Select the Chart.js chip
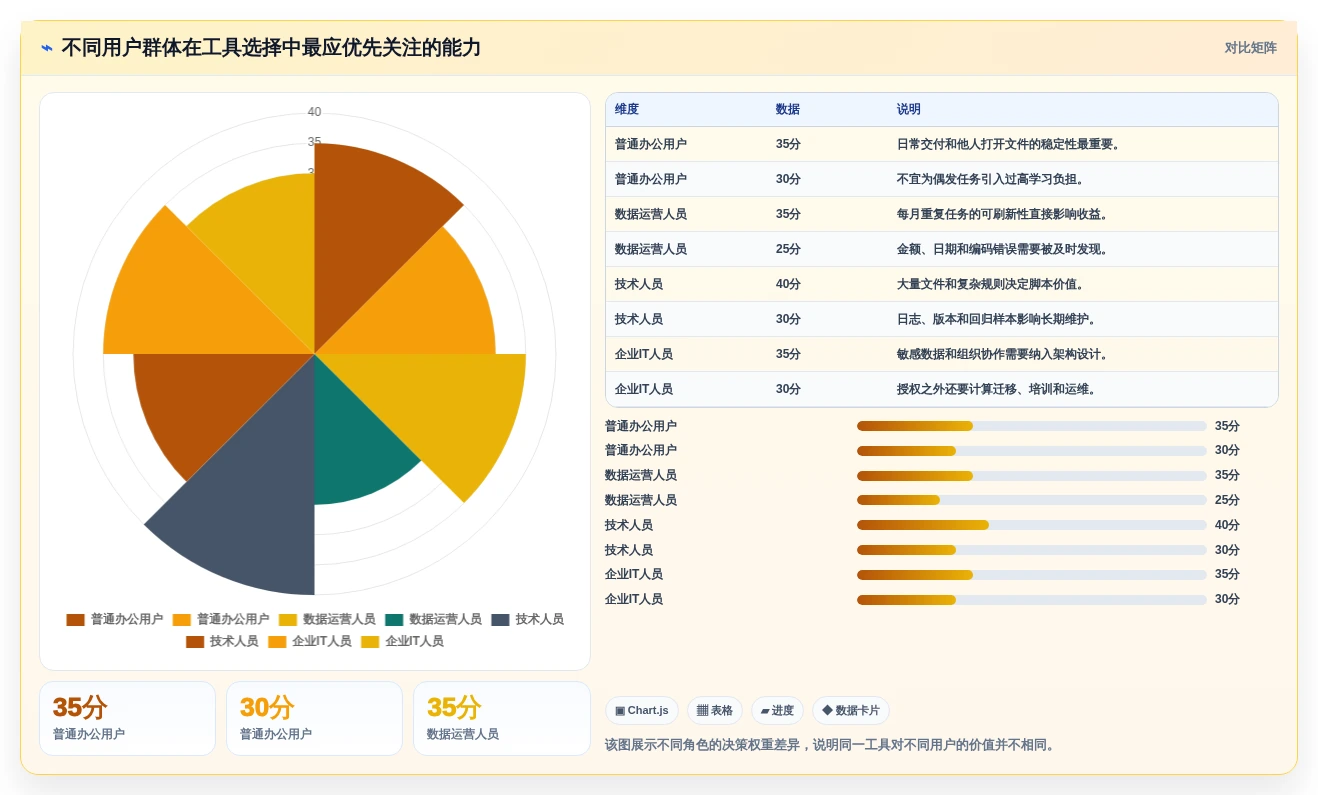 [641, 711]
